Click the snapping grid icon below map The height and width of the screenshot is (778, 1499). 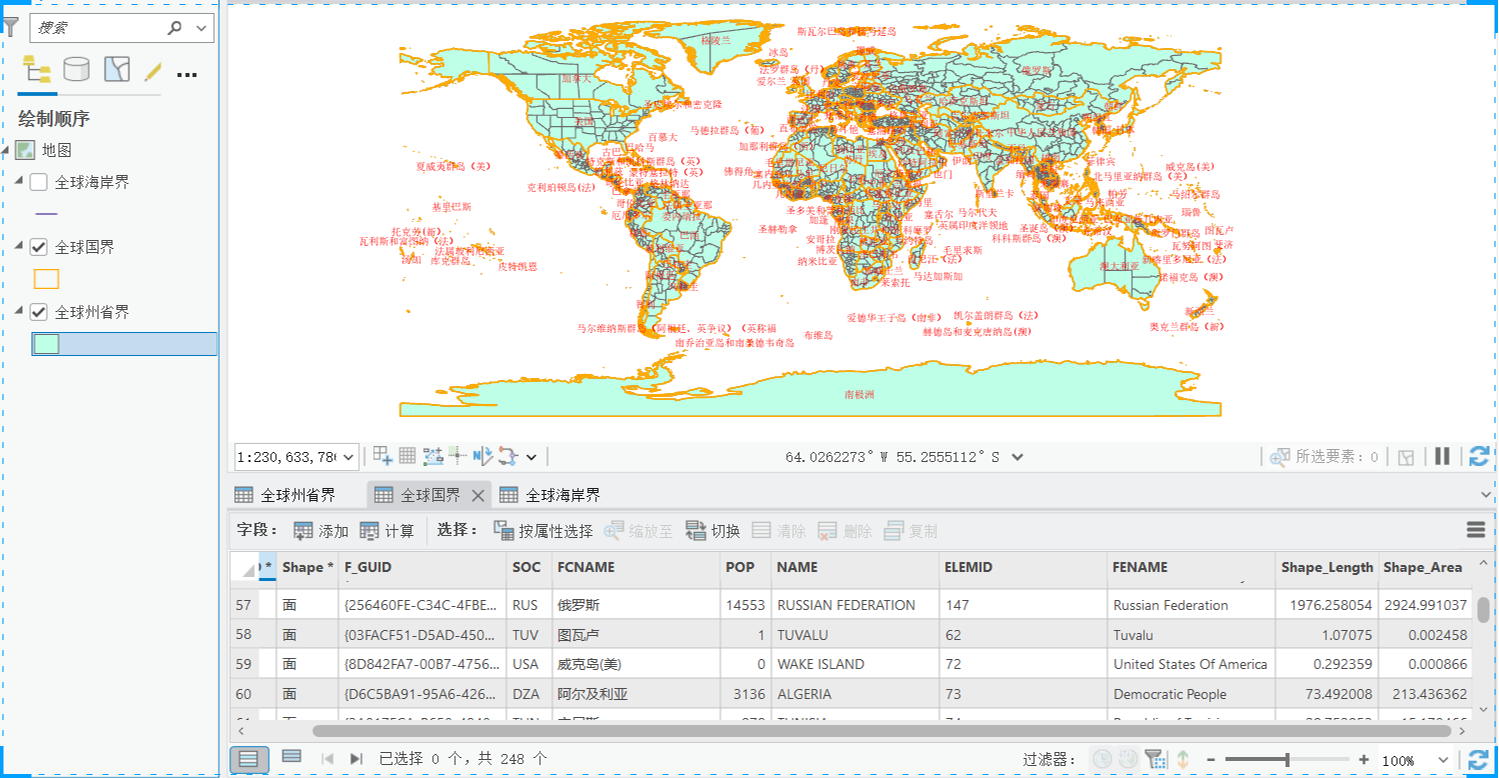(x=407, y=456)
